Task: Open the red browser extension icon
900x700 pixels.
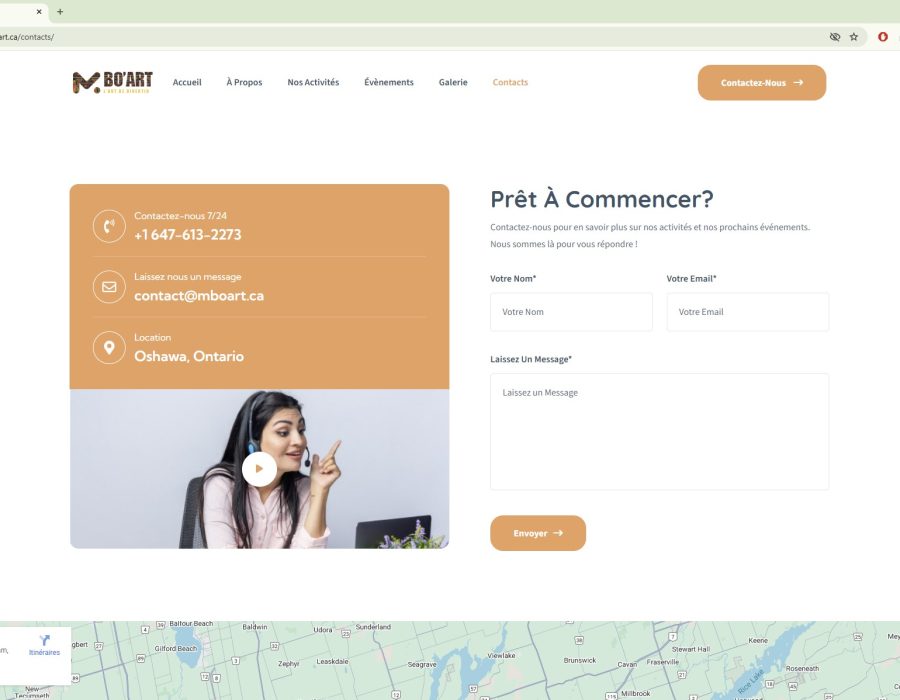Action: 883,37
